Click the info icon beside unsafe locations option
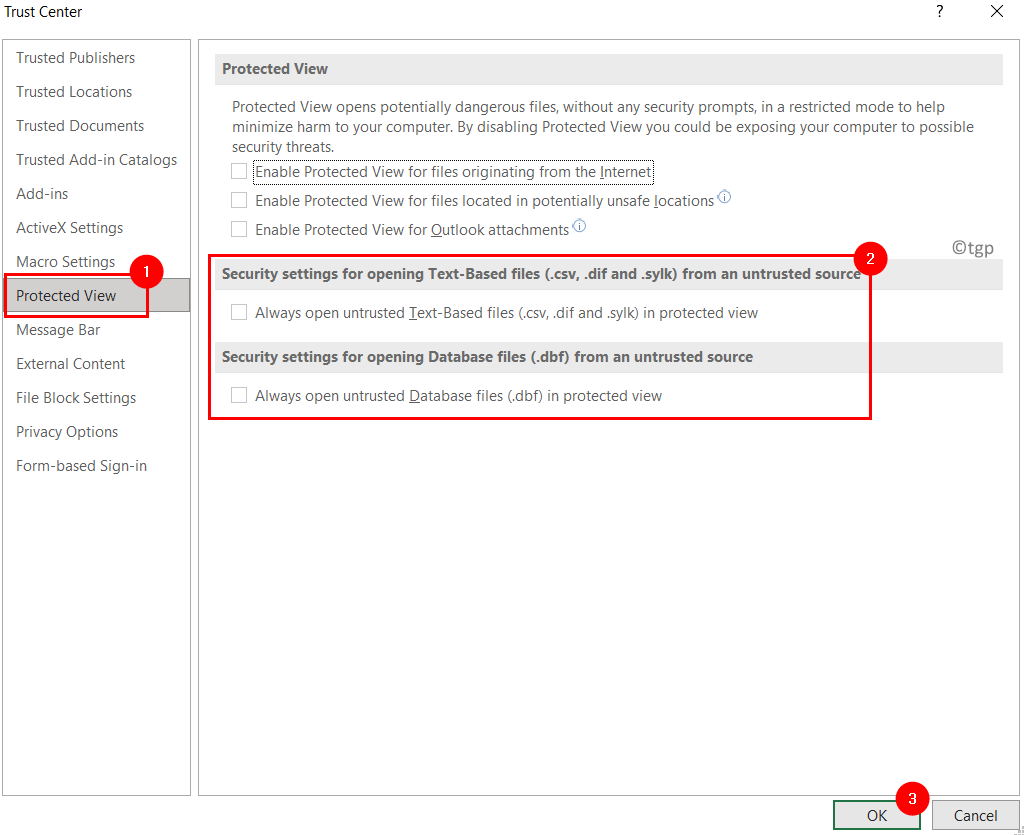The width and height of the screenshot is (1024, 835). click(x=724, y=199)
